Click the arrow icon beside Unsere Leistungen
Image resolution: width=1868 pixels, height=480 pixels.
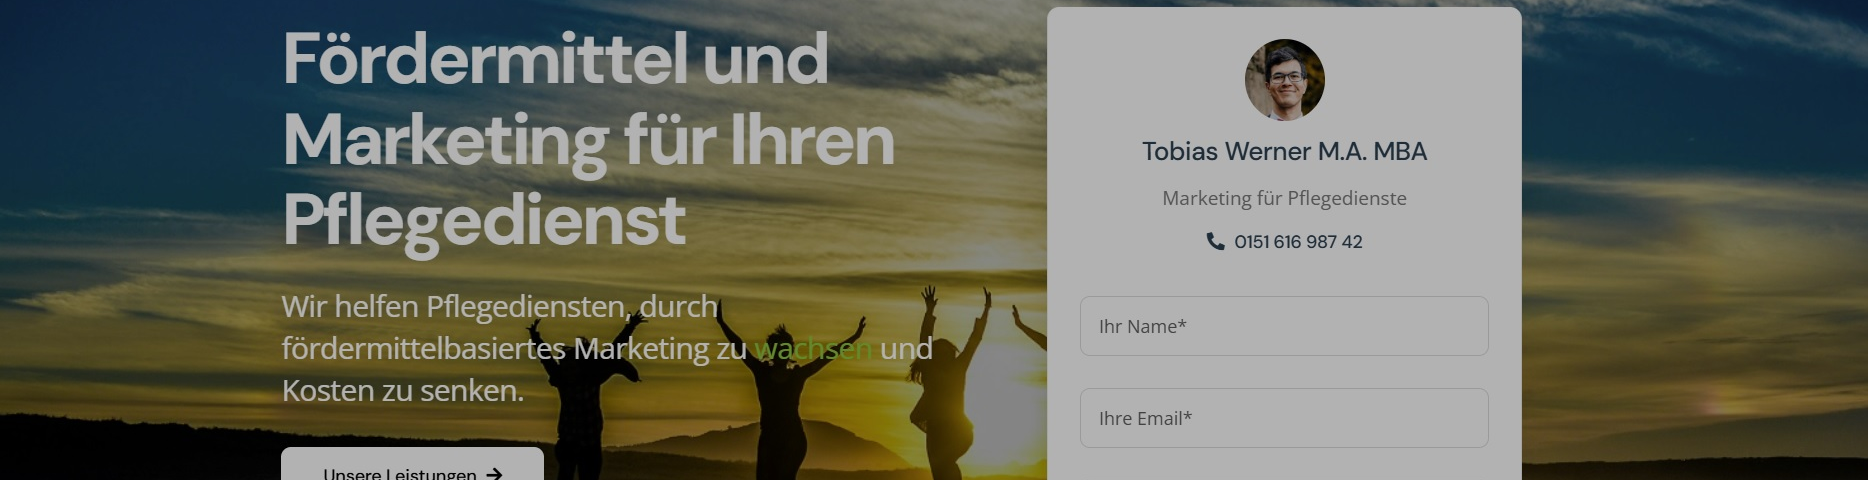click(x=494, y=474)
